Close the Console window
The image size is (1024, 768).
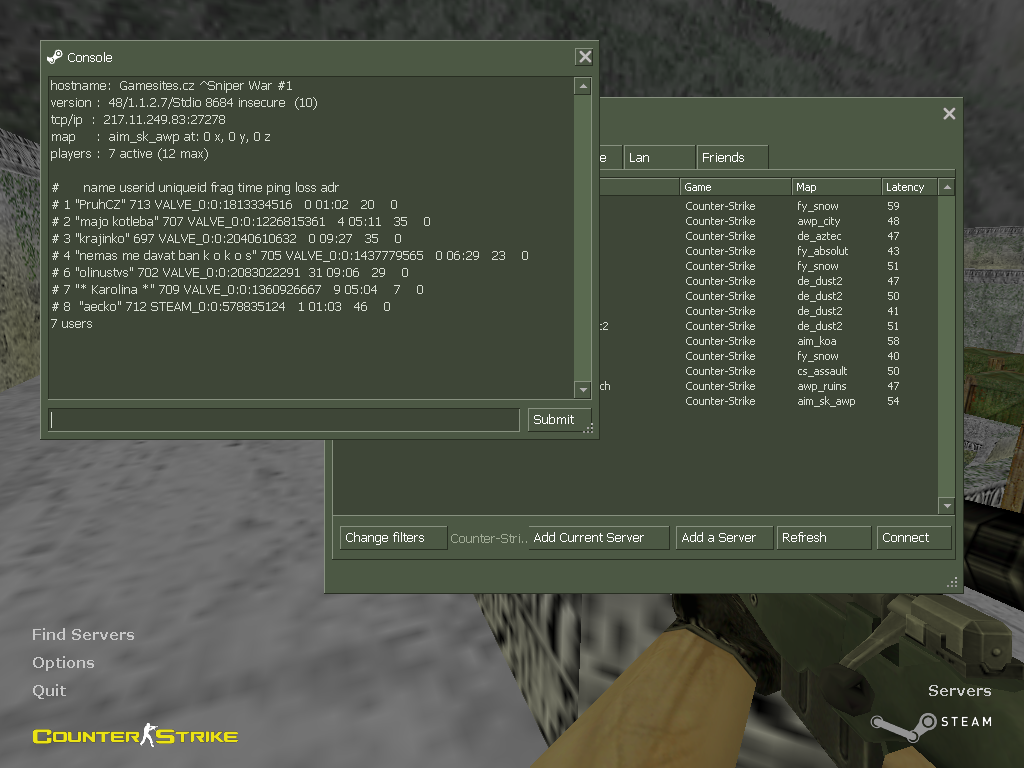point(584,57)
